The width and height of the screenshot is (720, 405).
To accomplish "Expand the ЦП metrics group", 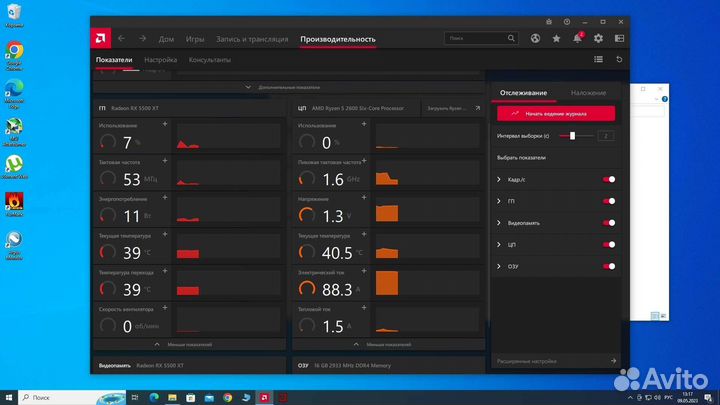I will tap(499, 245).
